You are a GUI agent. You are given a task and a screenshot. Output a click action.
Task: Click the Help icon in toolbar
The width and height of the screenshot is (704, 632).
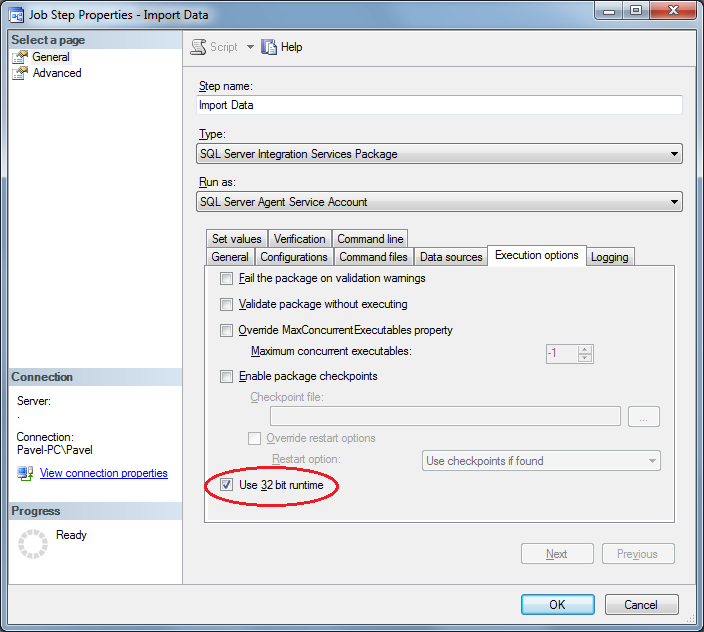[x=269, y=47]
